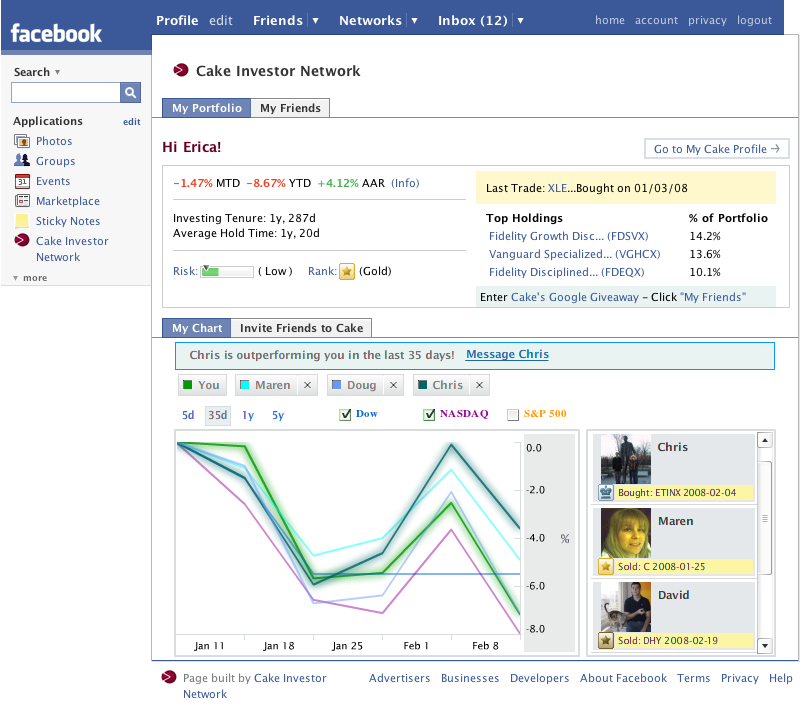
Task: Expand the Search options arrow
Action: coord(57,72)
